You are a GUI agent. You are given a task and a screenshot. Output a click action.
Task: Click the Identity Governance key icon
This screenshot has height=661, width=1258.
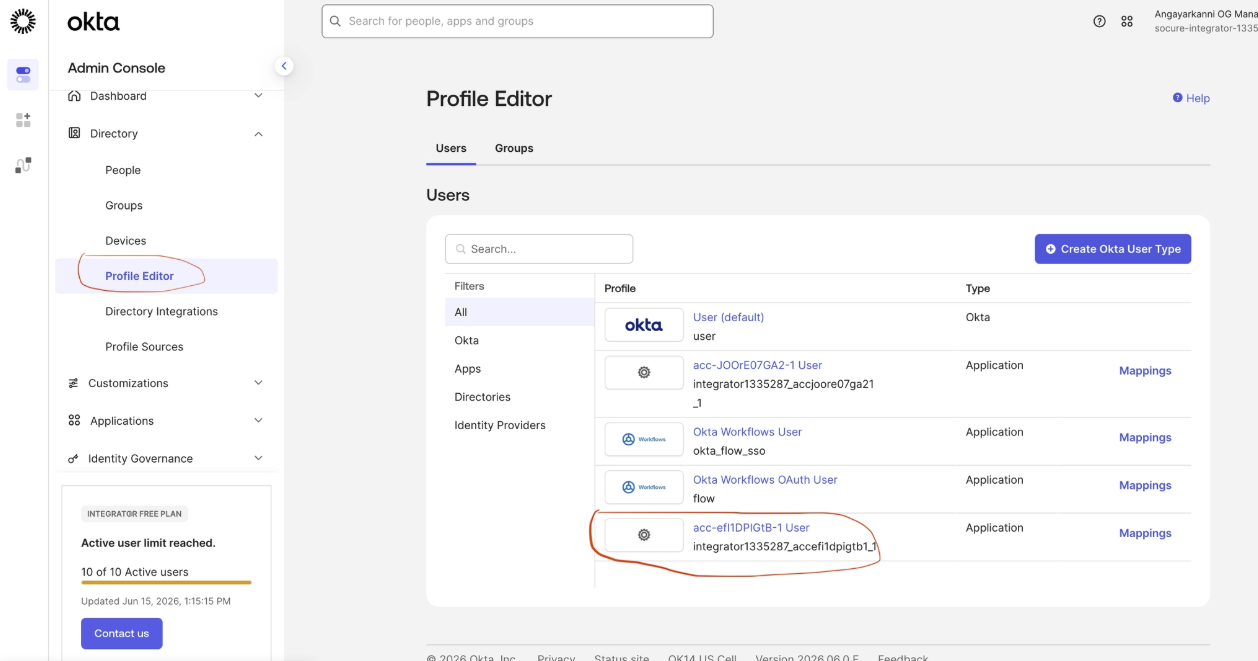click(x=73, y=458)
